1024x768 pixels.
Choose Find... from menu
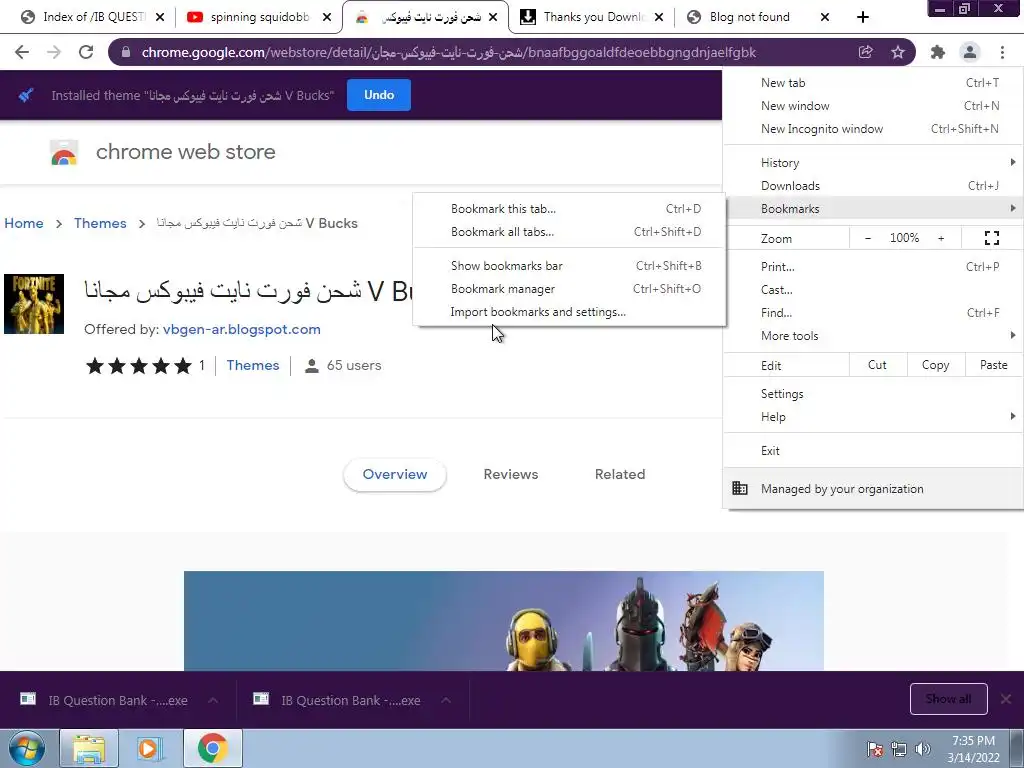873,313
